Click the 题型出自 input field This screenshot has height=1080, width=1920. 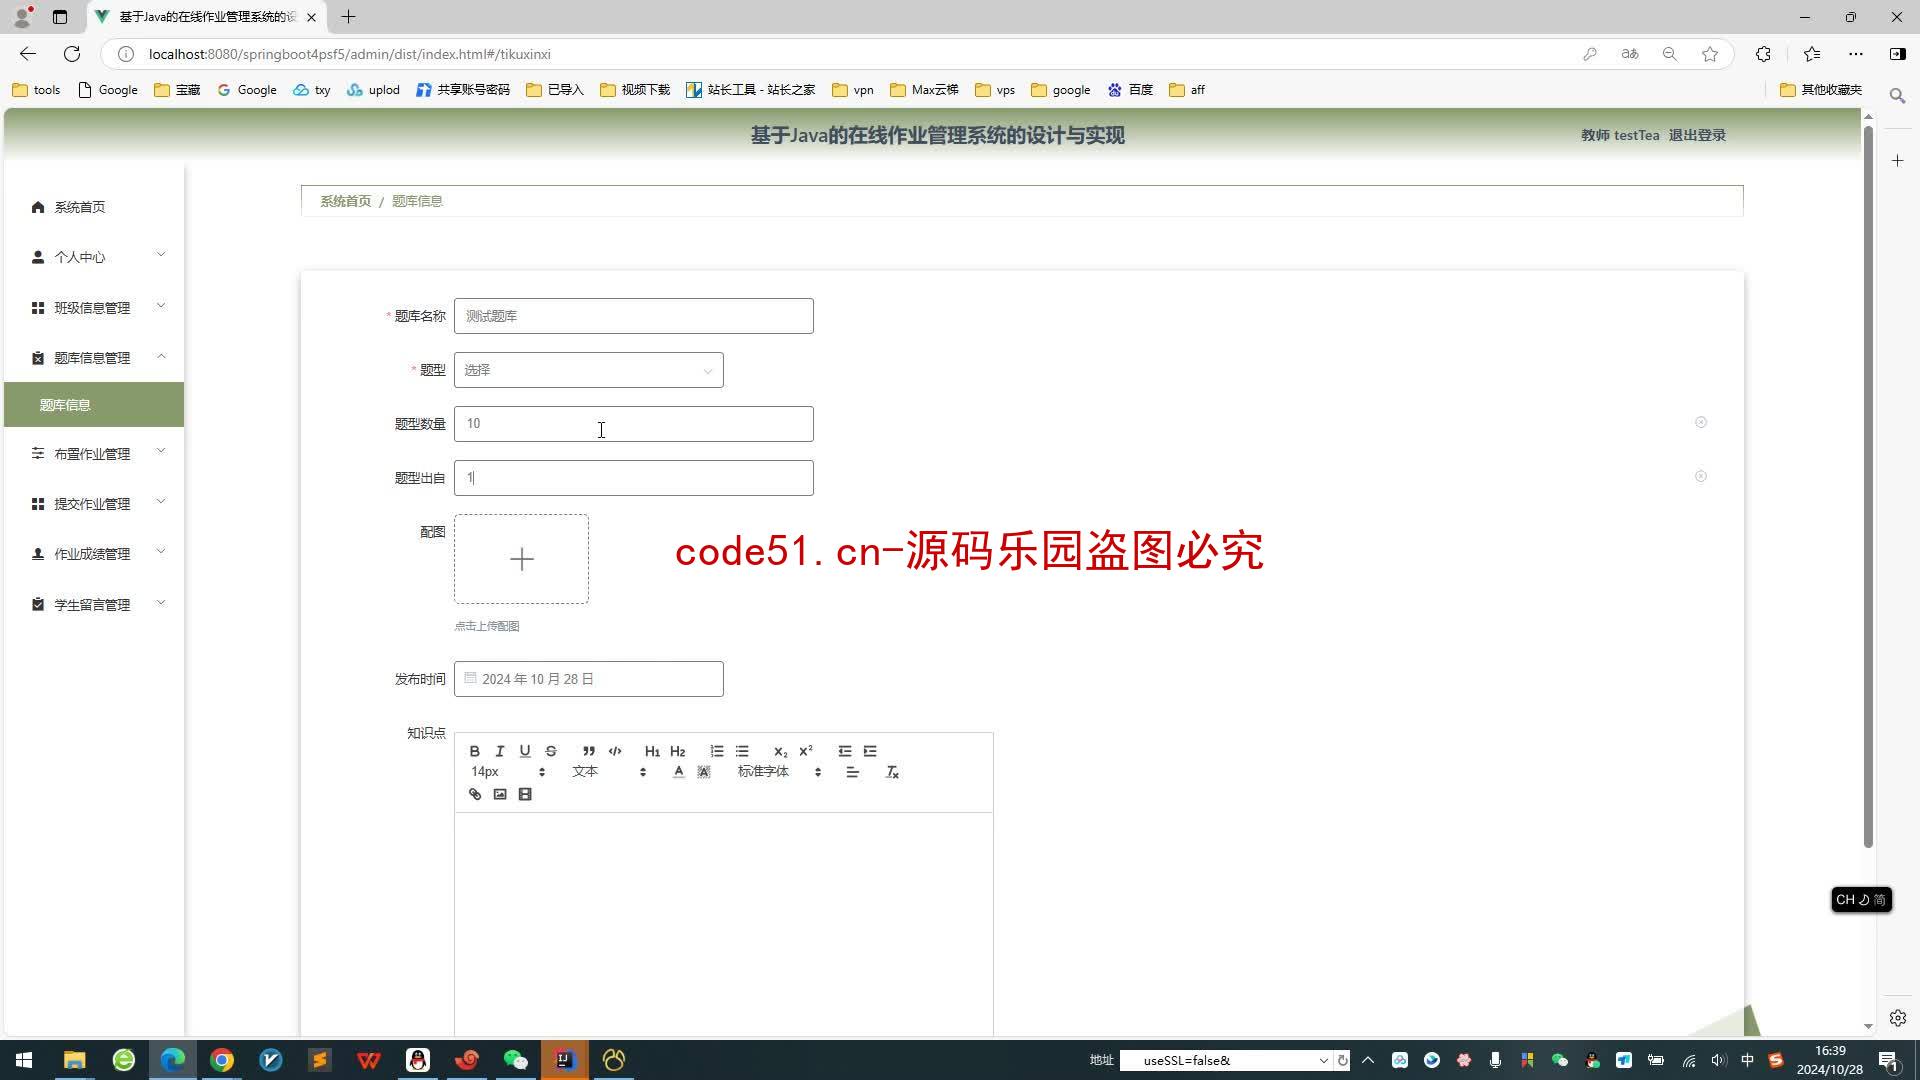[x=634, y=478]
